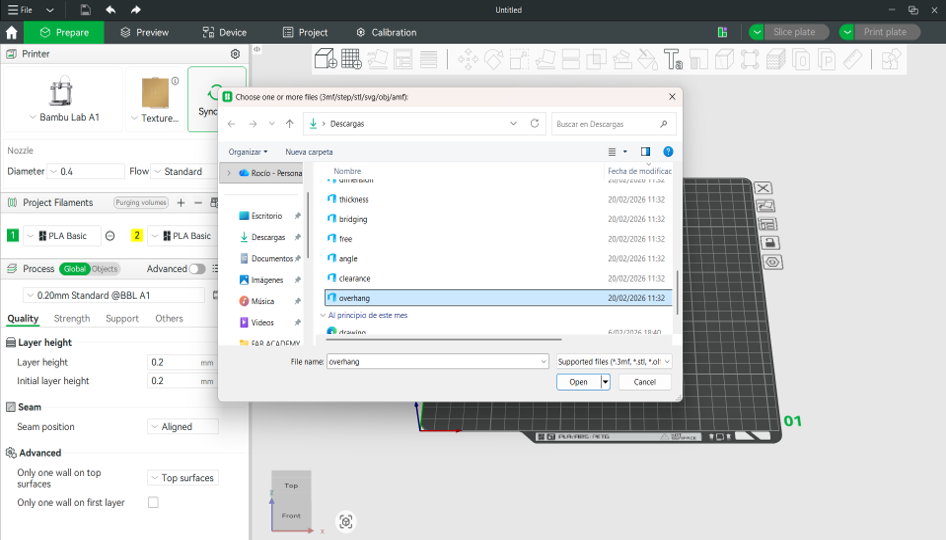Switch to the Device tab

224,33
